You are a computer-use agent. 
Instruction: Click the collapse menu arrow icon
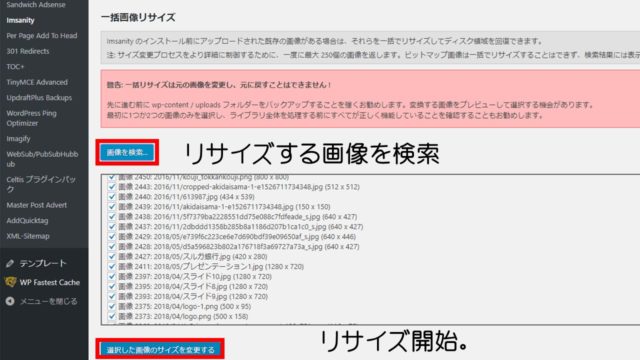pos(10,301)
